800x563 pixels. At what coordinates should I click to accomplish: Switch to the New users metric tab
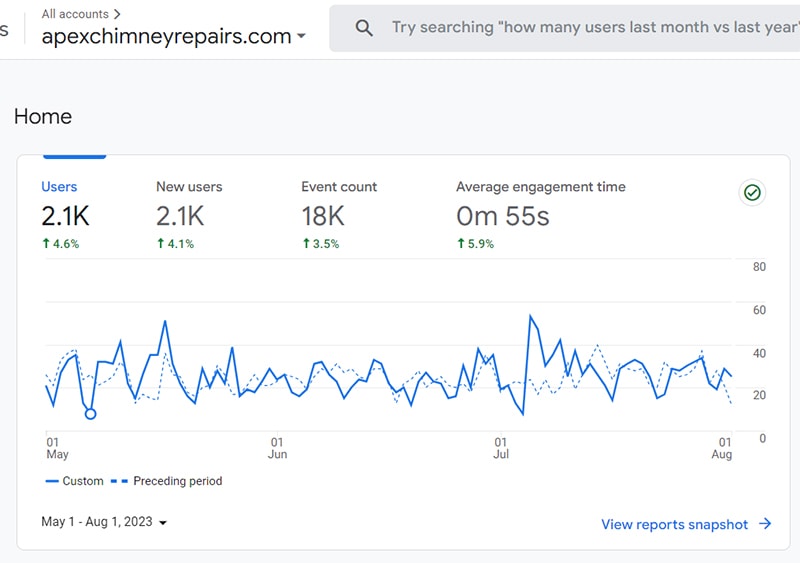[x=189, y=187]
